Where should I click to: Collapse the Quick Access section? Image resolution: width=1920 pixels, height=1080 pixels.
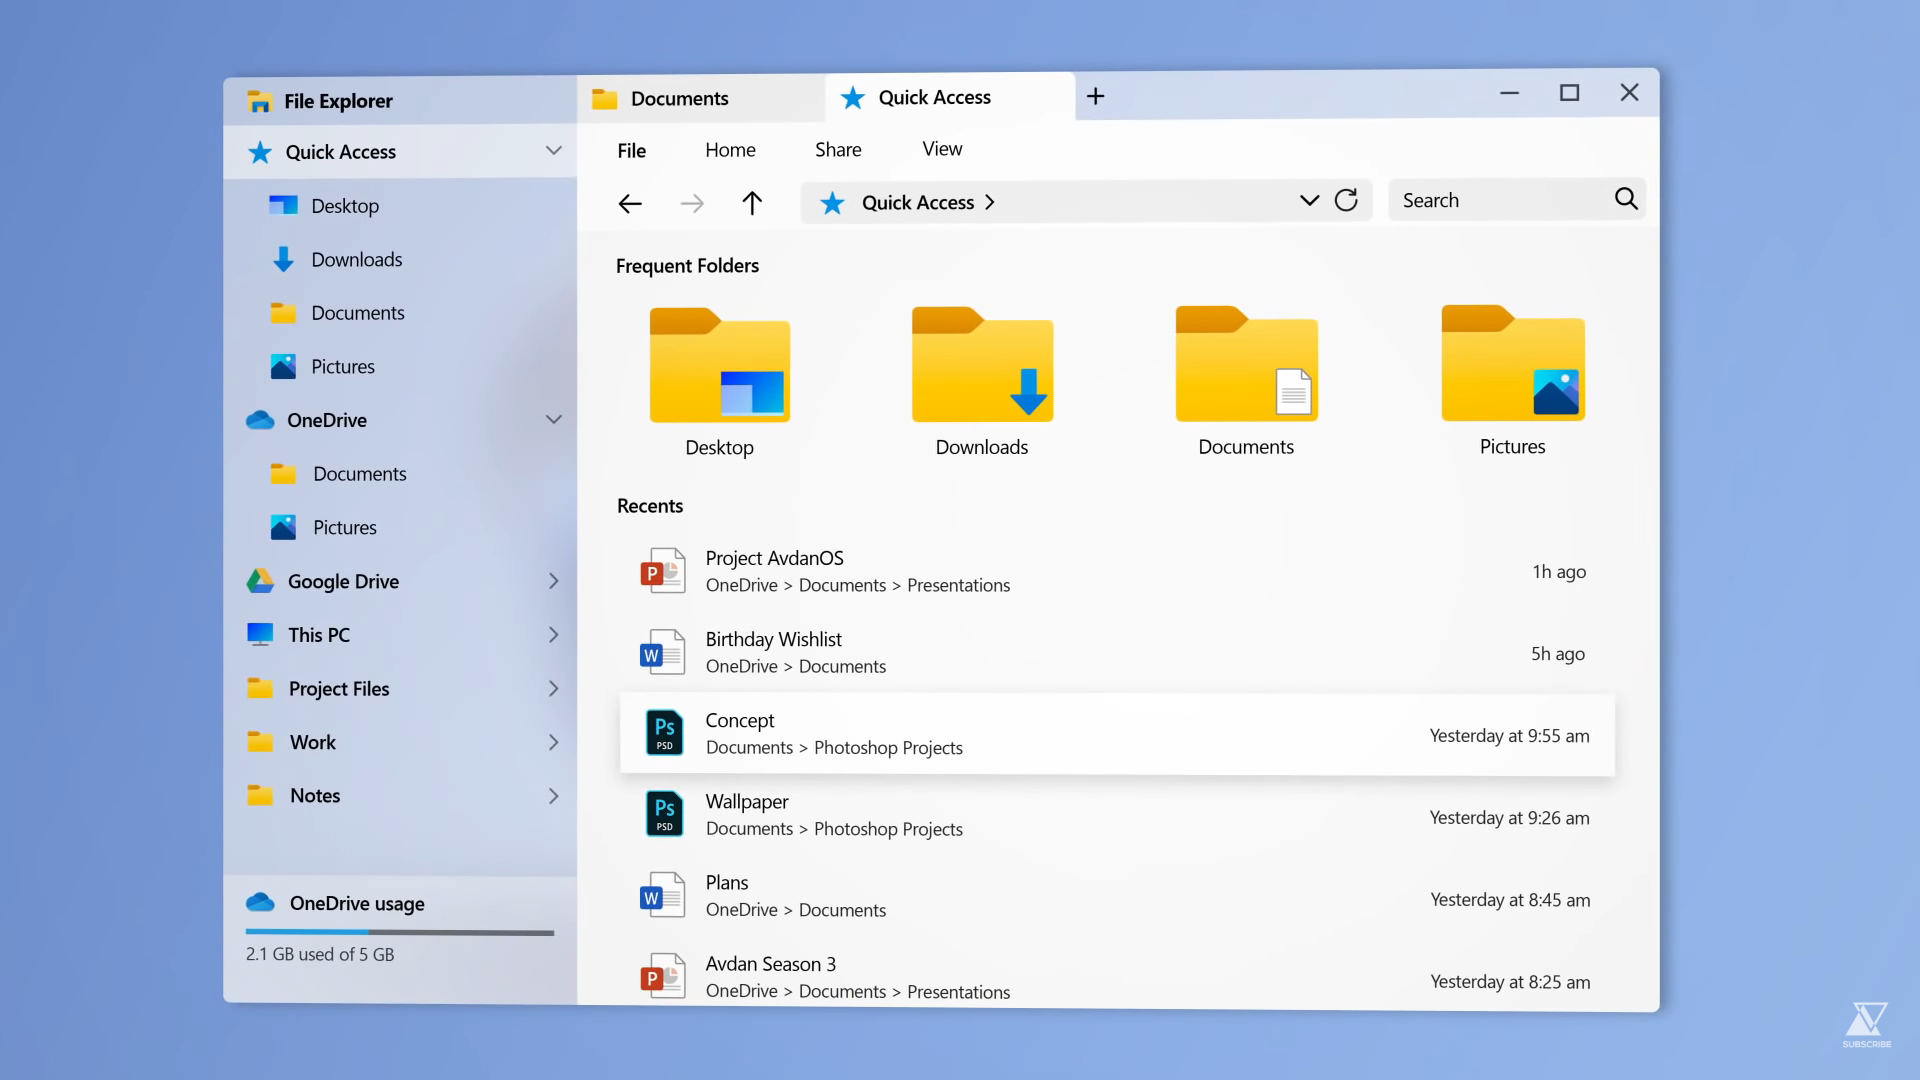553,151
